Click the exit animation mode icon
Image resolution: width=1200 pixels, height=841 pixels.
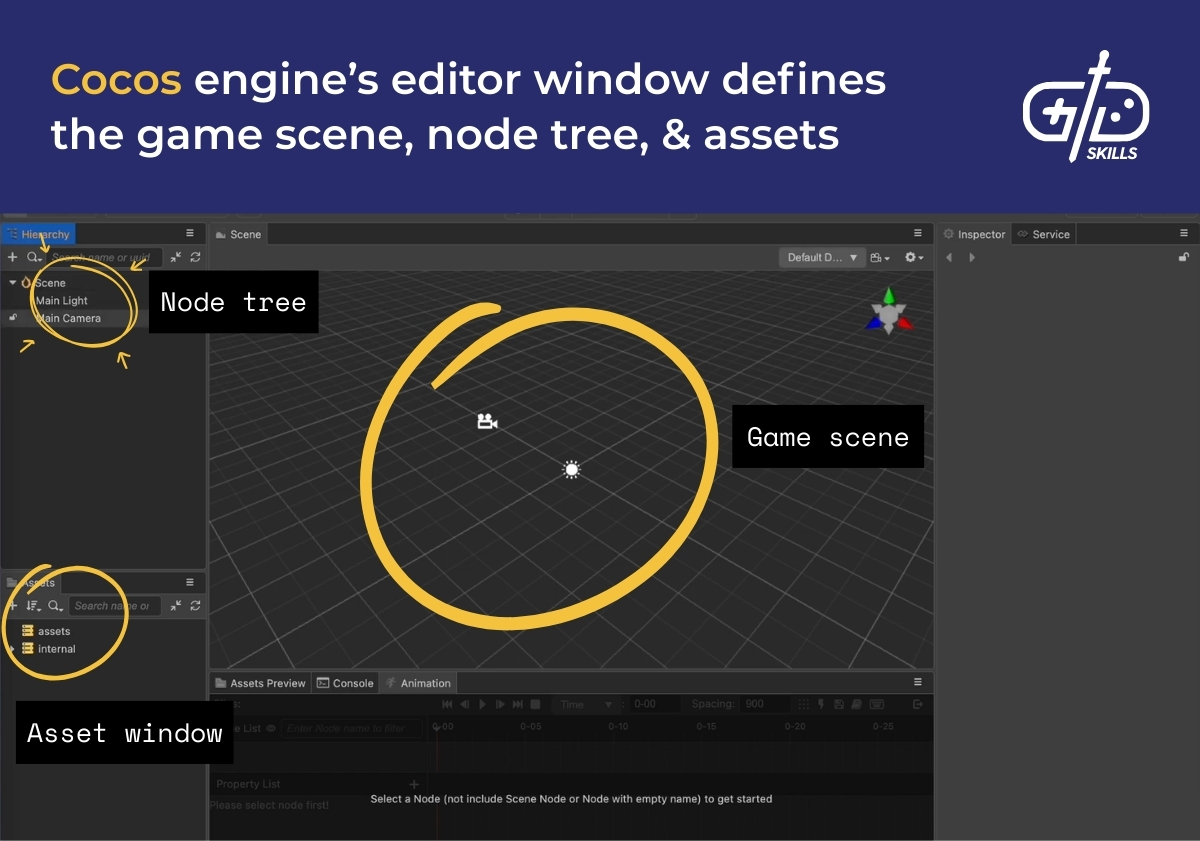point(917,704)
